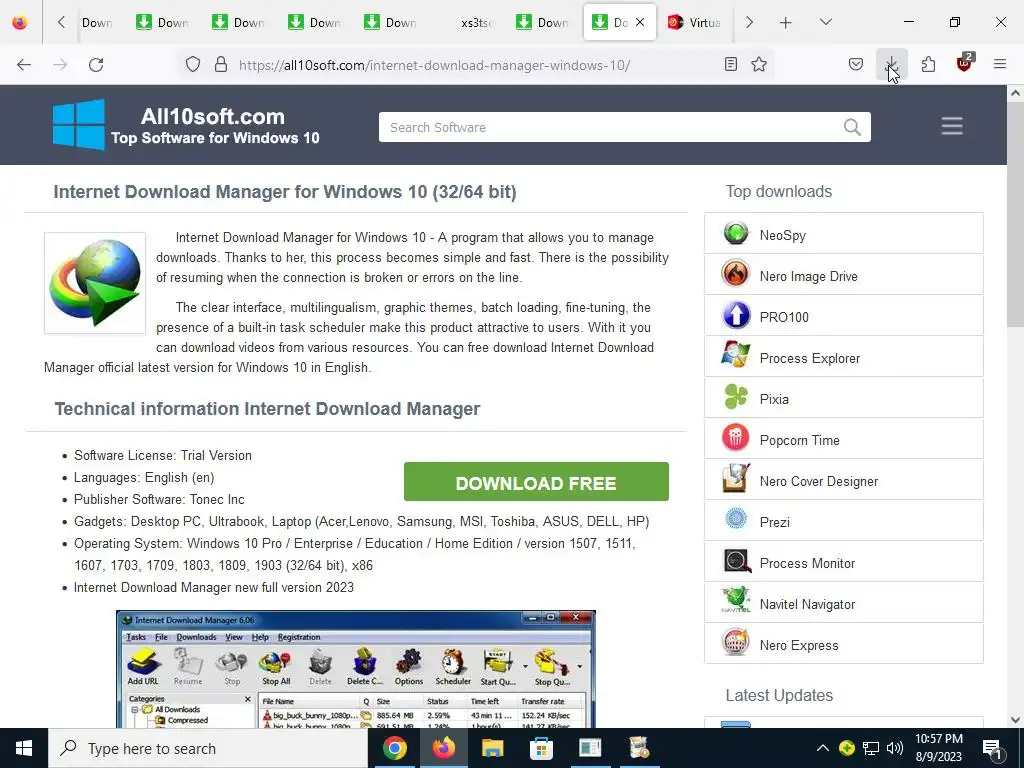The height and width of the screenshot is (768, 1024).
Task: Click the All10soft Windows logo
Action: (x=78, y=124)
